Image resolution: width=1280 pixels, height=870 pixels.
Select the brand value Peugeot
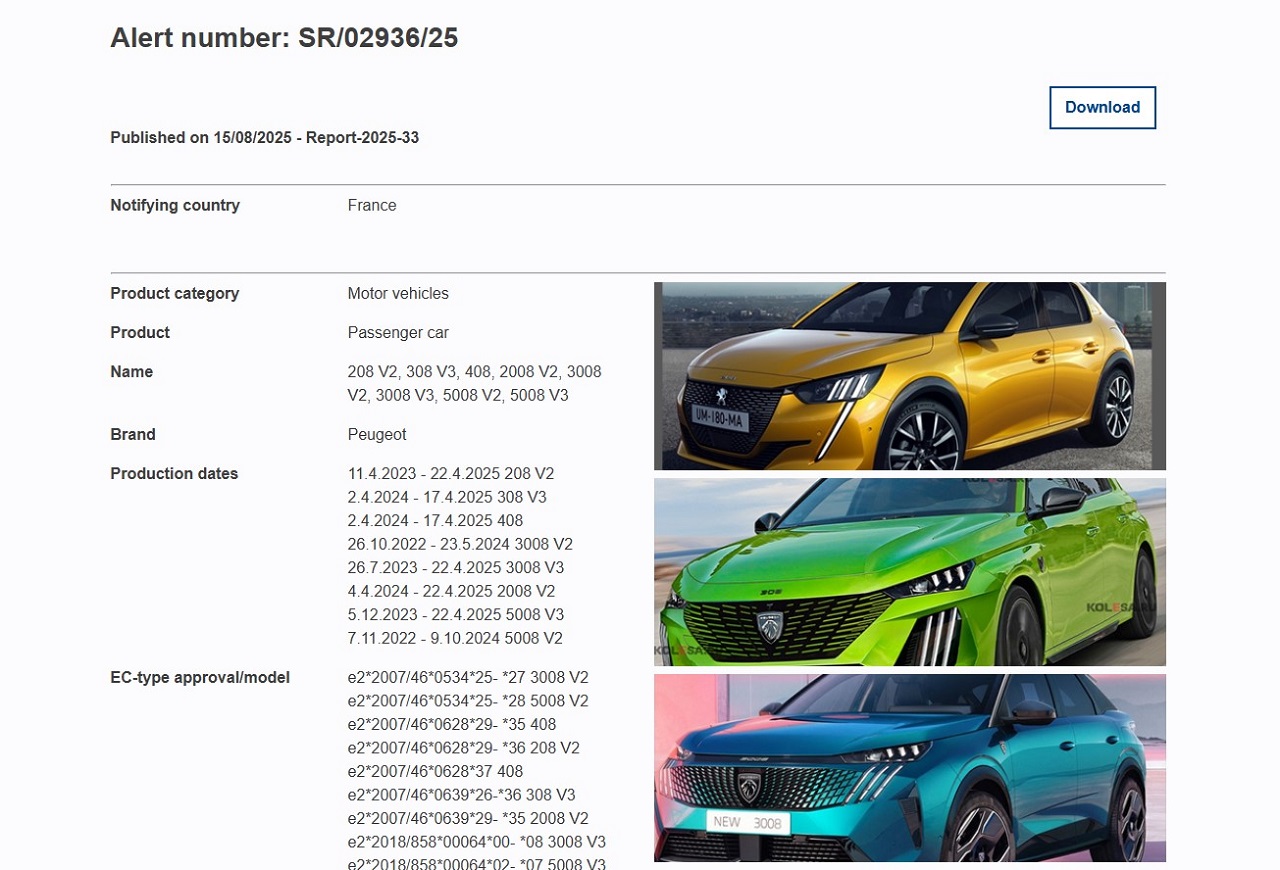(x=377, y=435)
